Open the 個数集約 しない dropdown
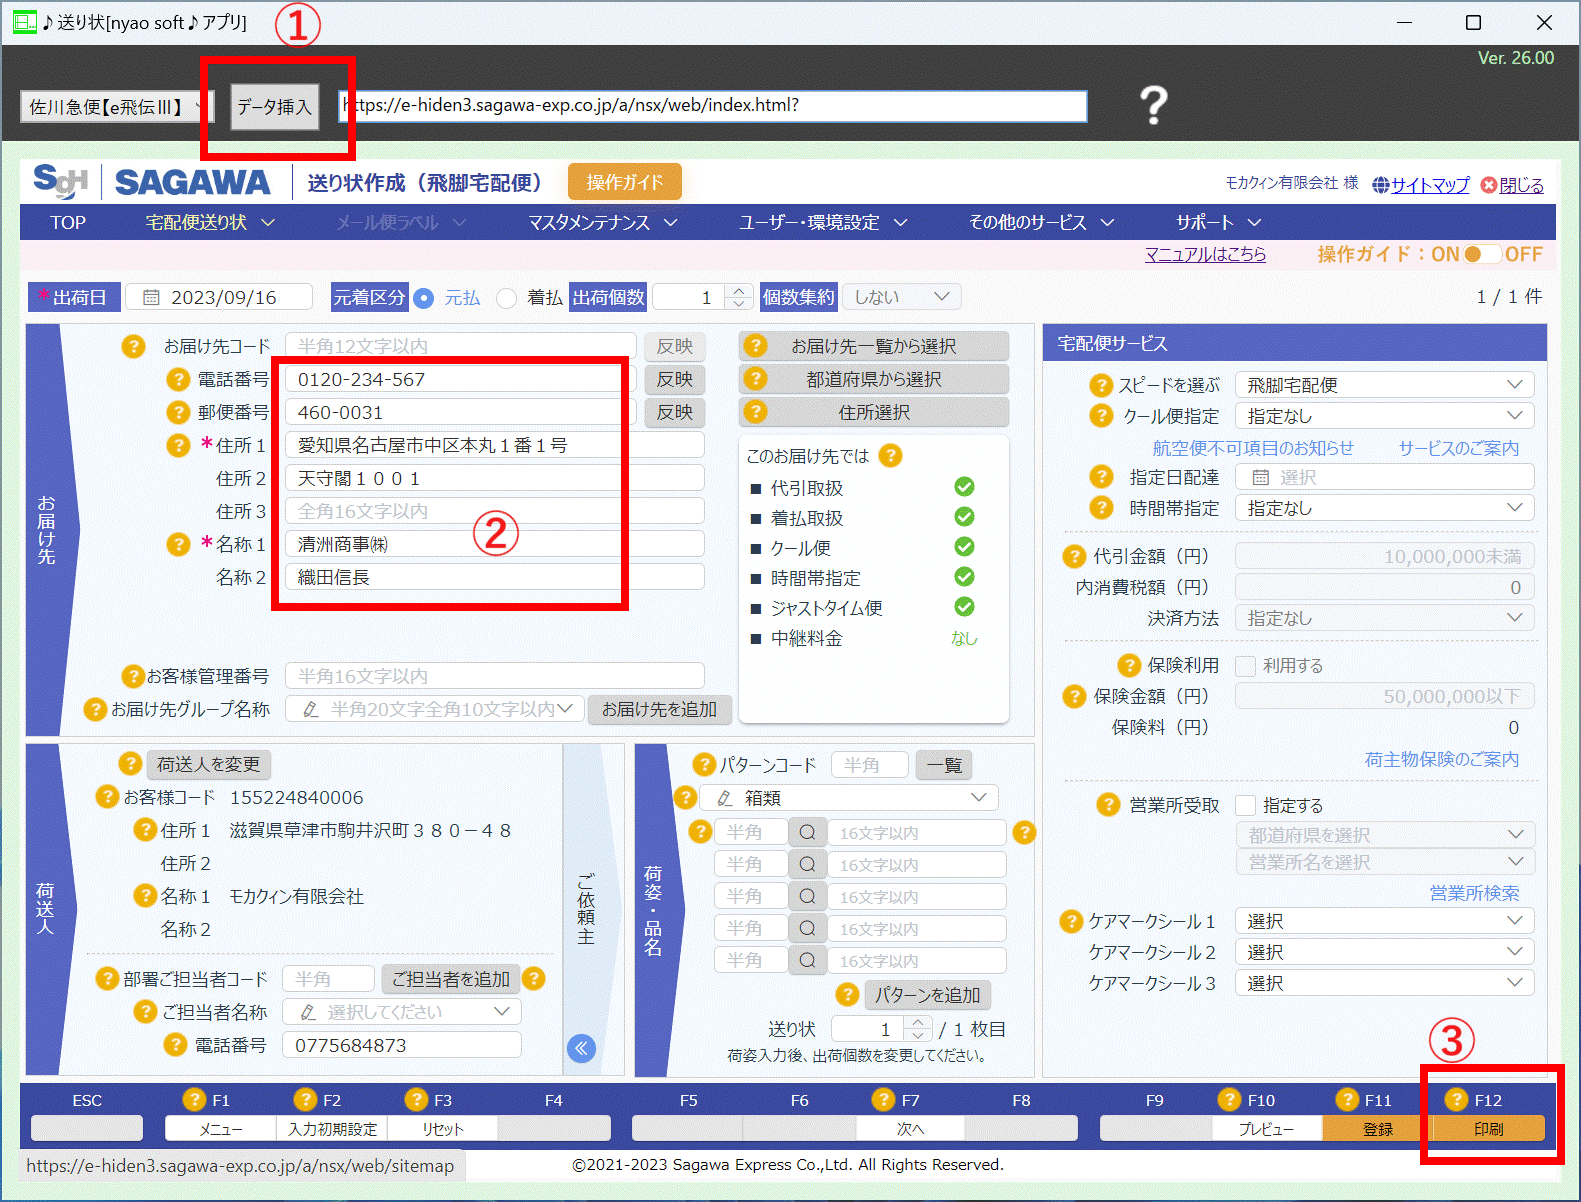 coord(901,297)
